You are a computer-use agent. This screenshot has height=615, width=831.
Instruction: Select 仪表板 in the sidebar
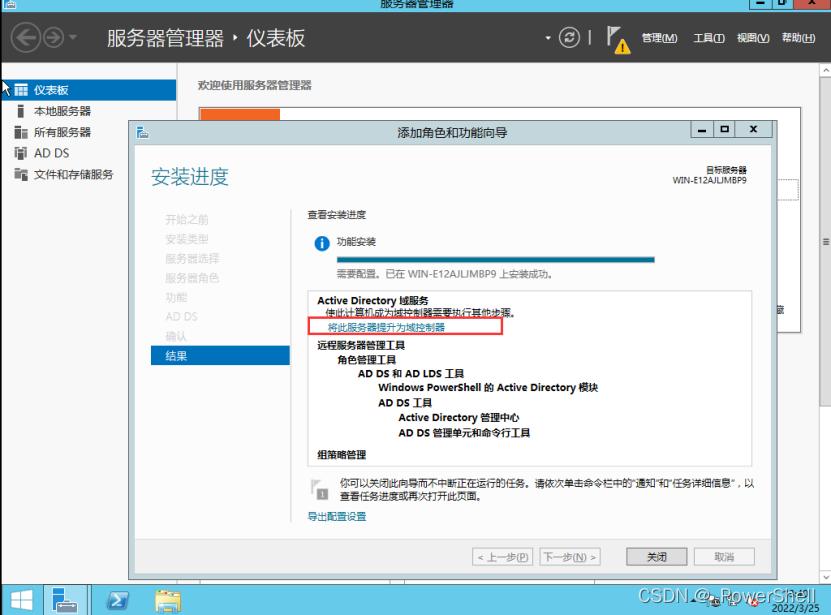pyautogui.click(x=89, y=90)
